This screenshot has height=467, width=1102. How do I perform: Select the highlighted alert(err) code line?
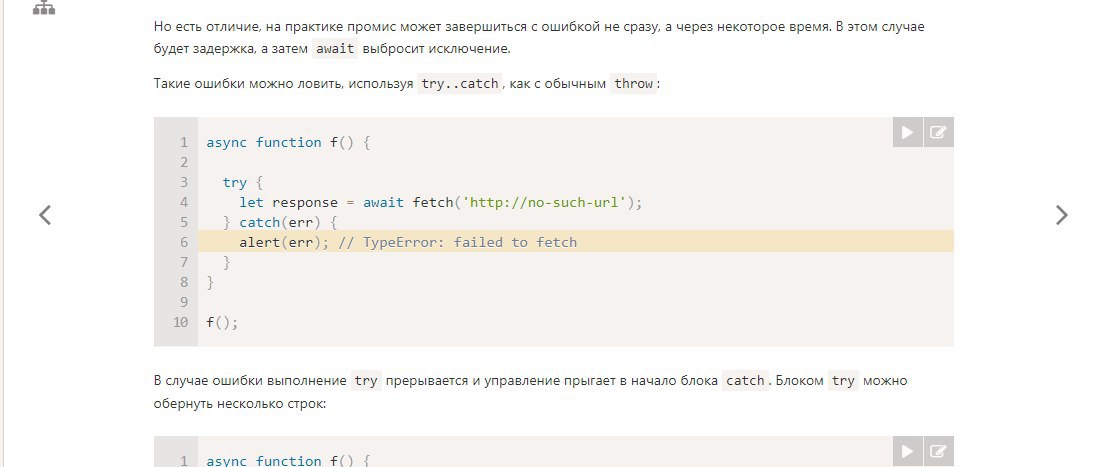tap(576, 242)
